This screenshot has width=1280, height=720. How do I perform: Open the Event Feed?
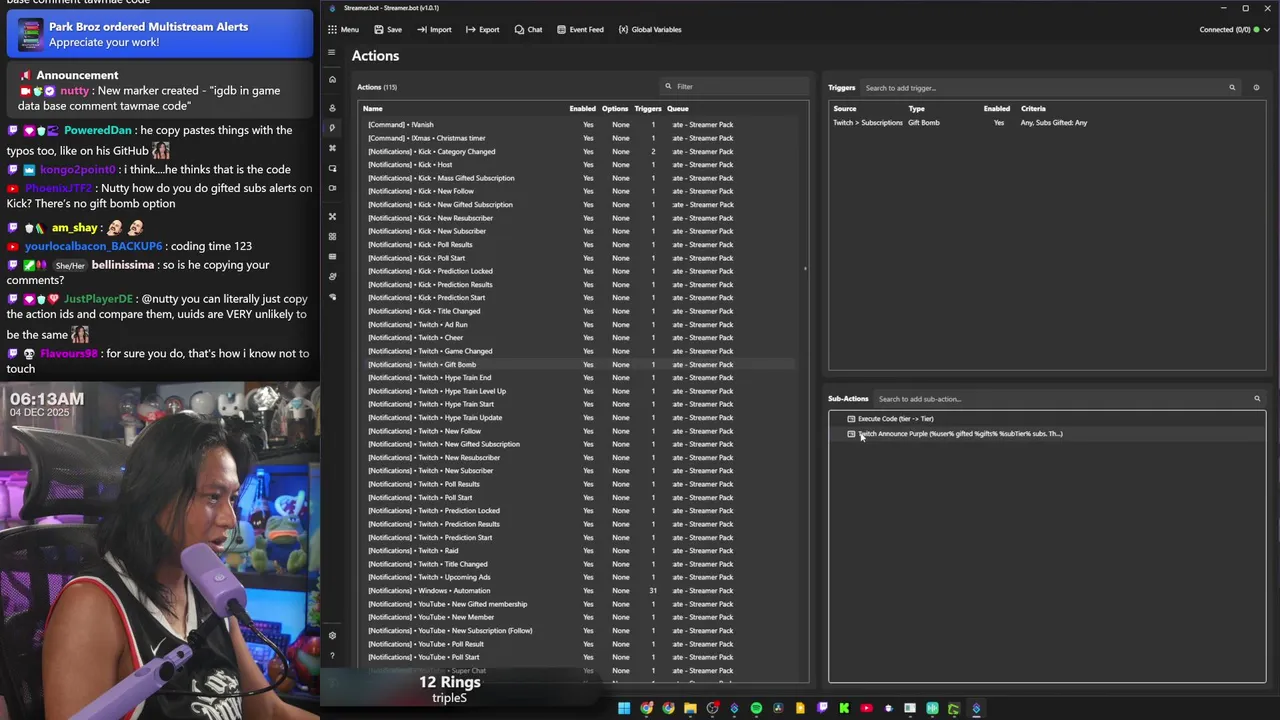pos(580,29)
